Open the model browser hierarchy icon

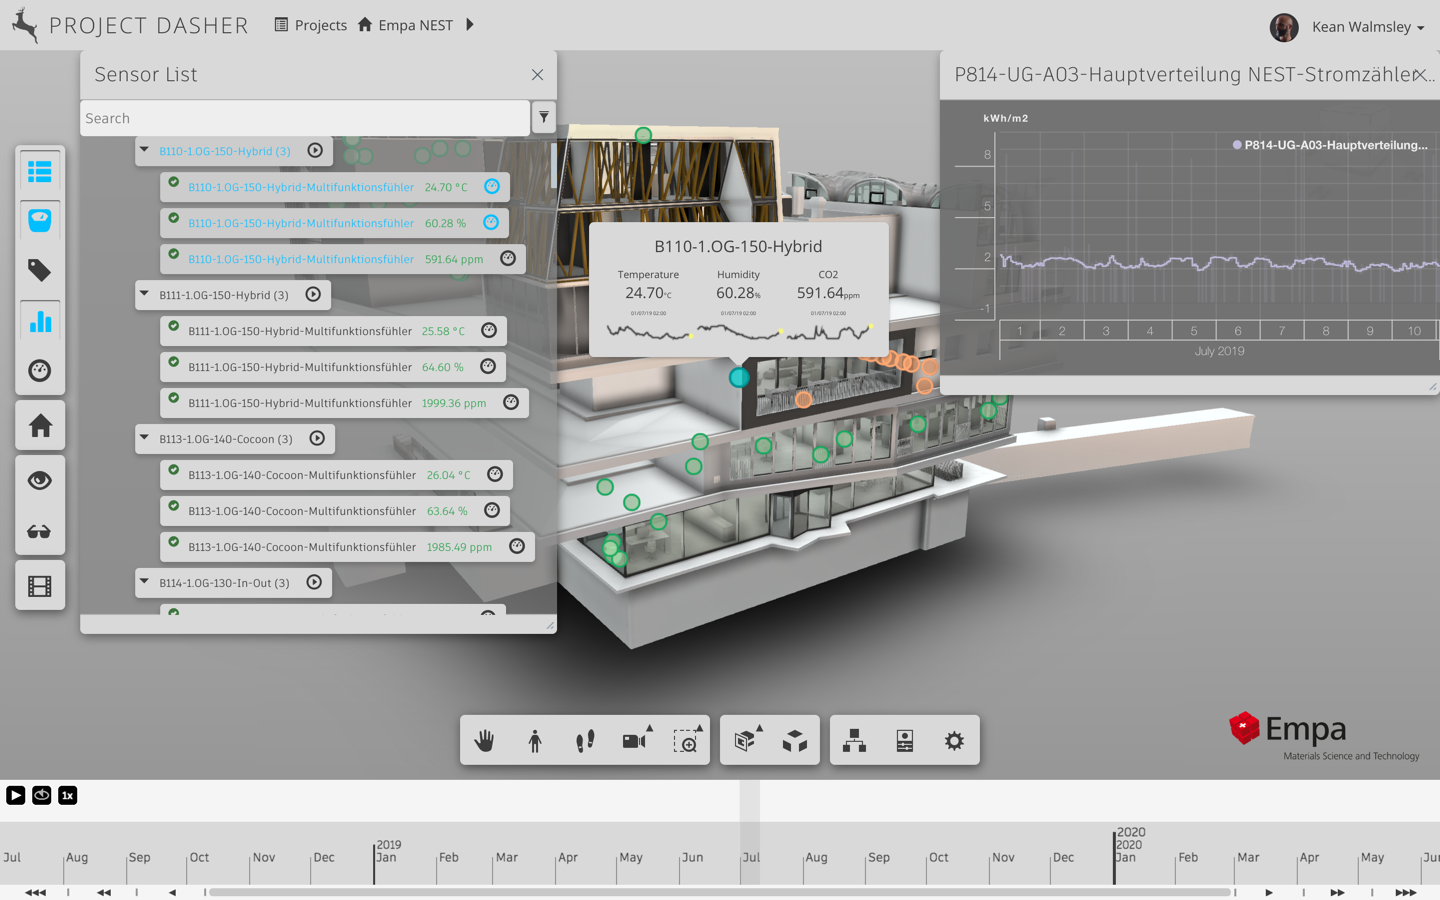[x=855, y=741]
